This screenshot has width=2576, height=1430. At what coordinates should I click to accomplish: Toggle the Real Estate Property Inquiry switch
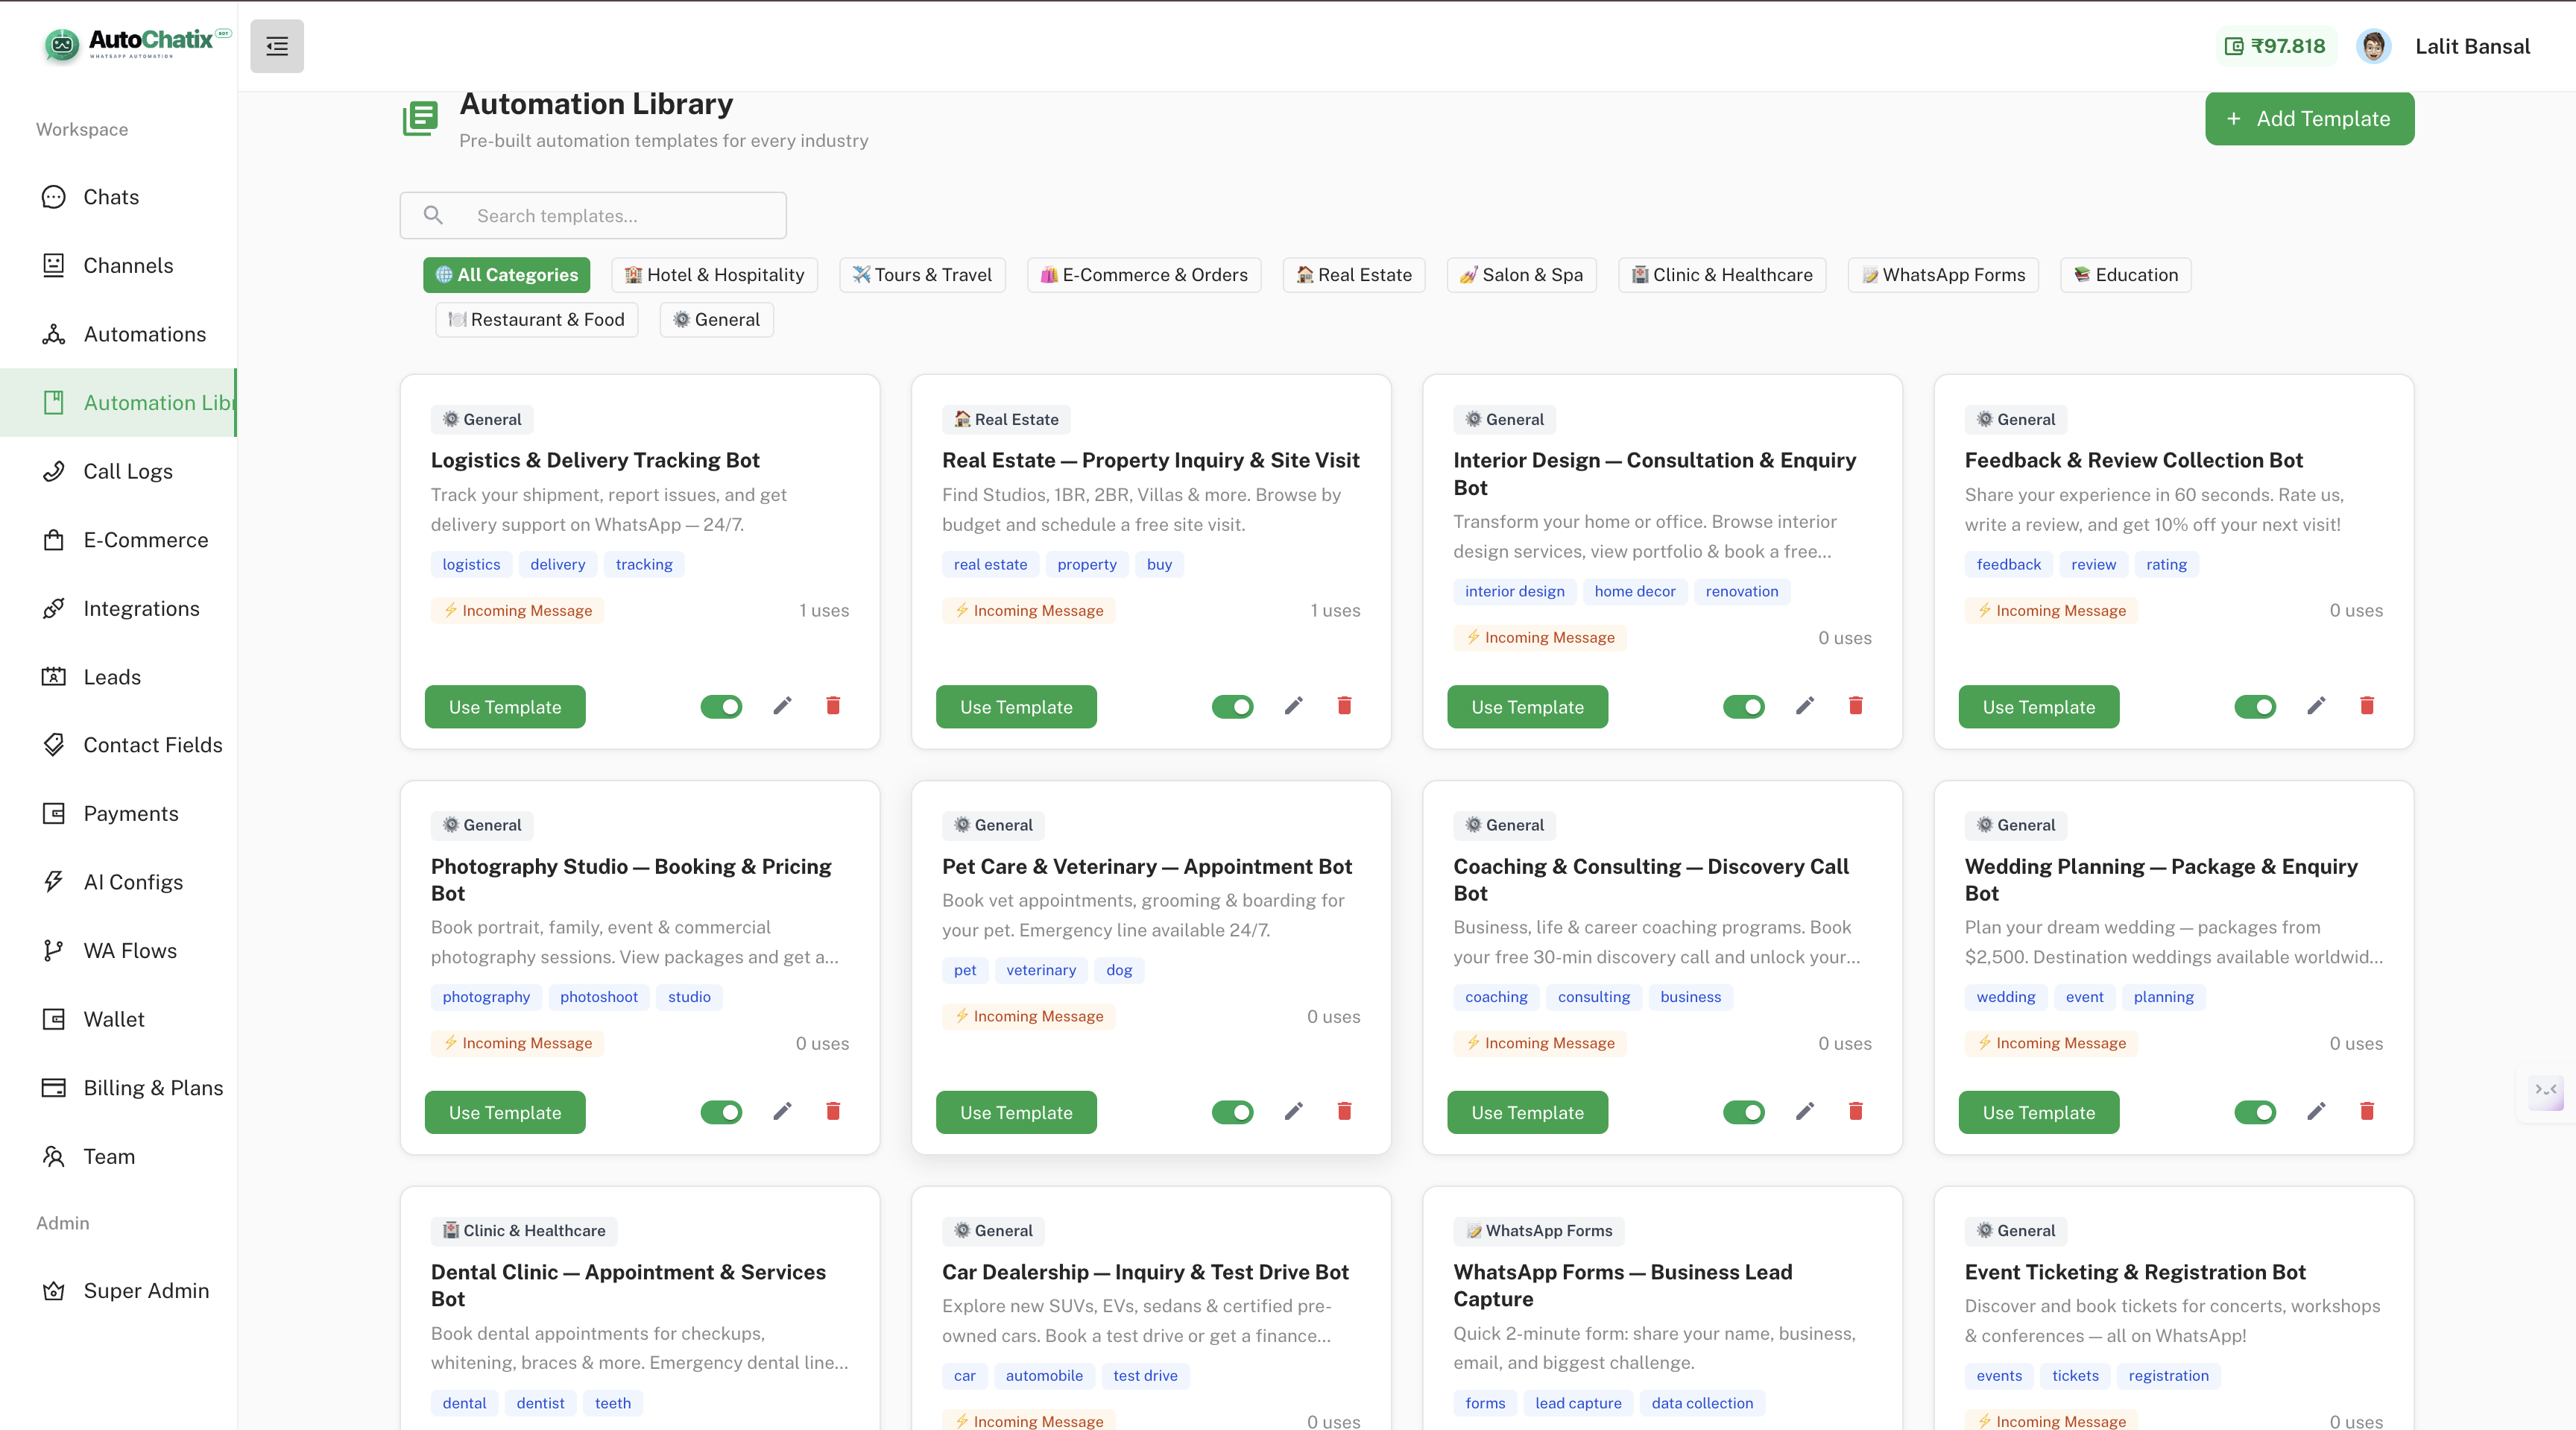click(1232, 707)
